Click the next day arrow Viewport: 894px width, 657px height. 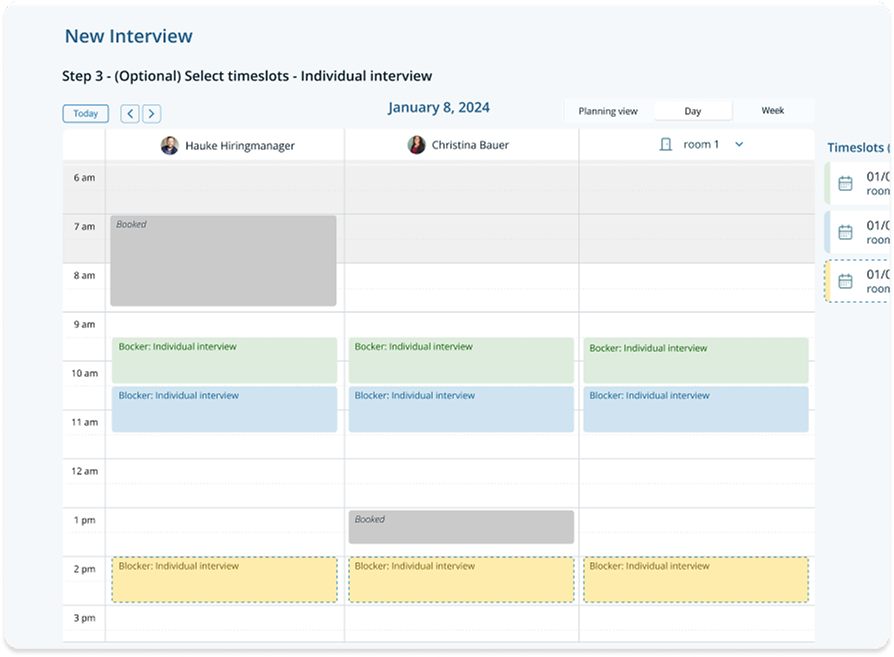click(x=151, y=114)
